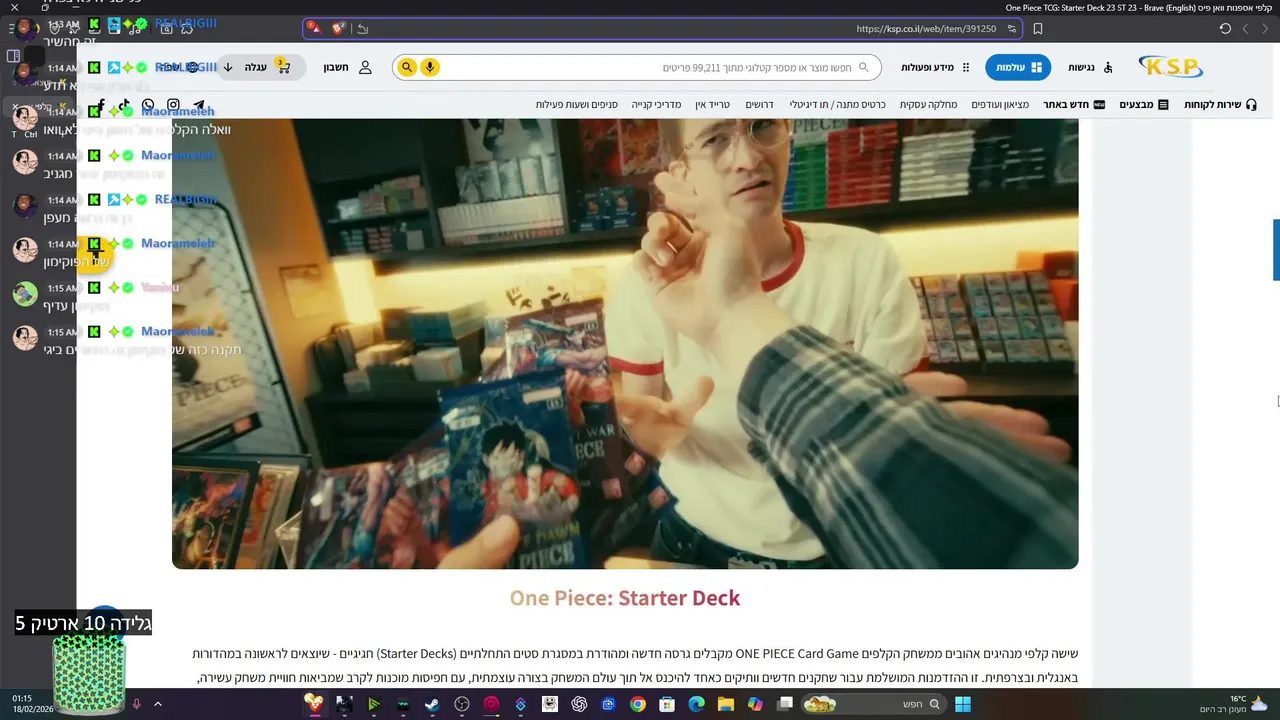Click the One Piece: Starter Deck heading
The width and height of the screenshot is (1280, 720).
pyautogui.click(x=625, y=598)
